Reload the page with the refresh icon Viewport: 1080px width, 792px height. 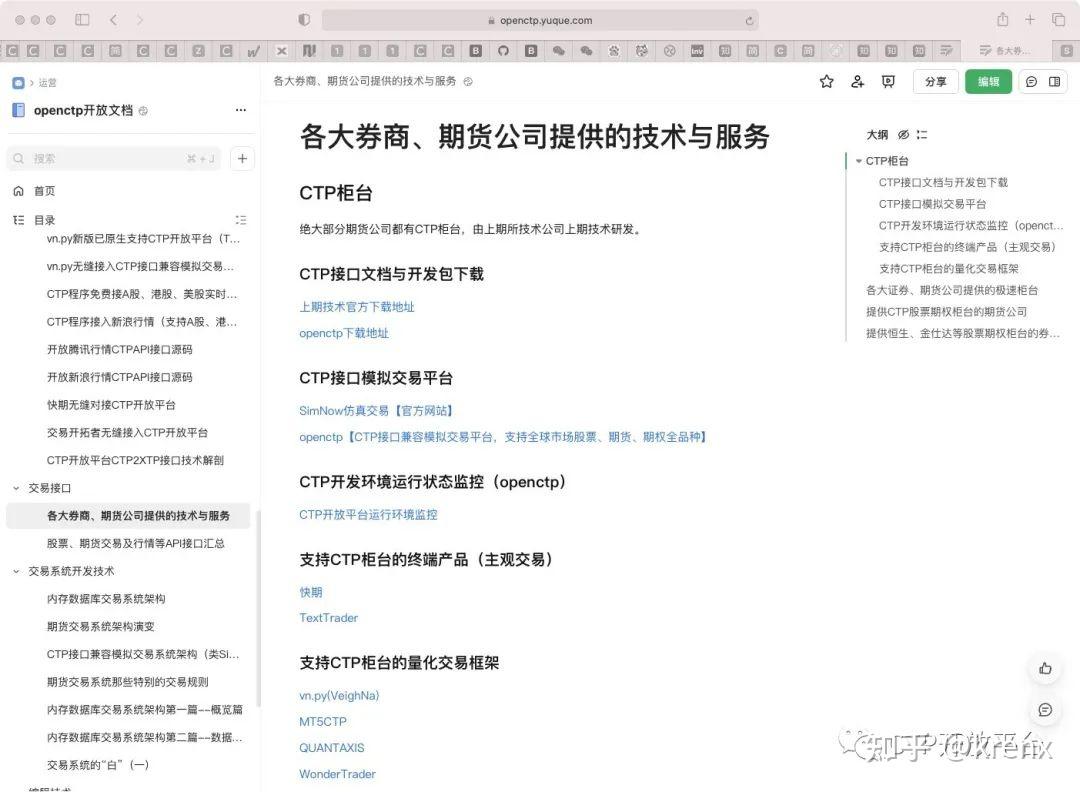point(749,21)
